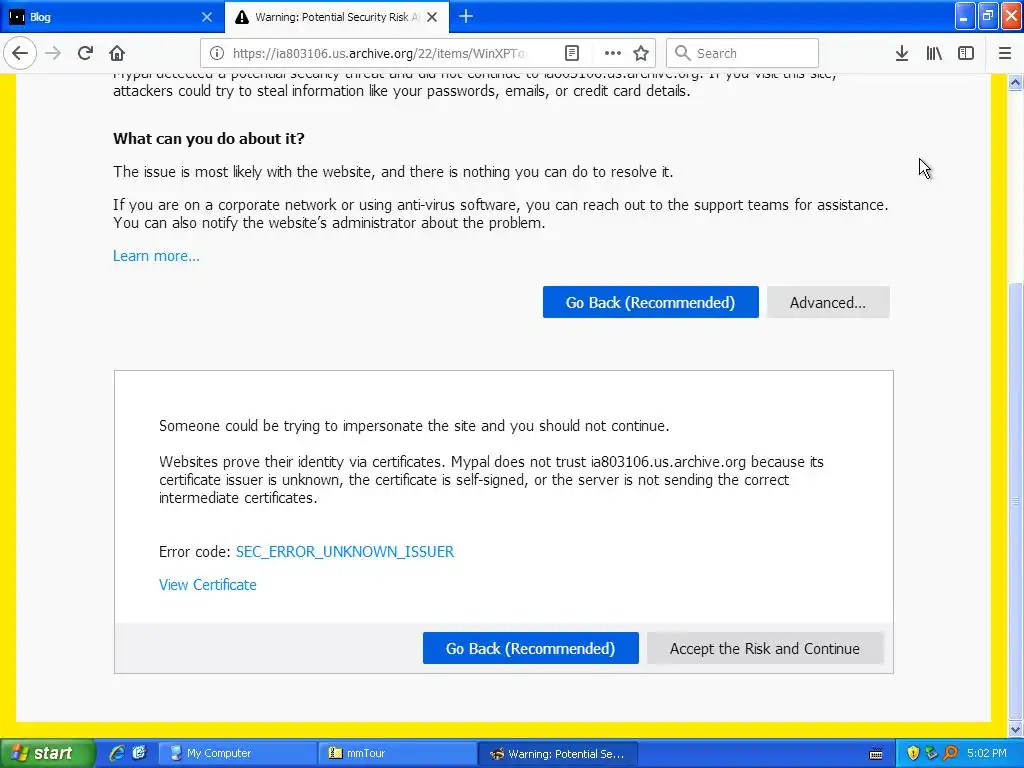1024x768 pixels.
Task: Click the scrollbar up arrow
Action: click(1015, 82)
